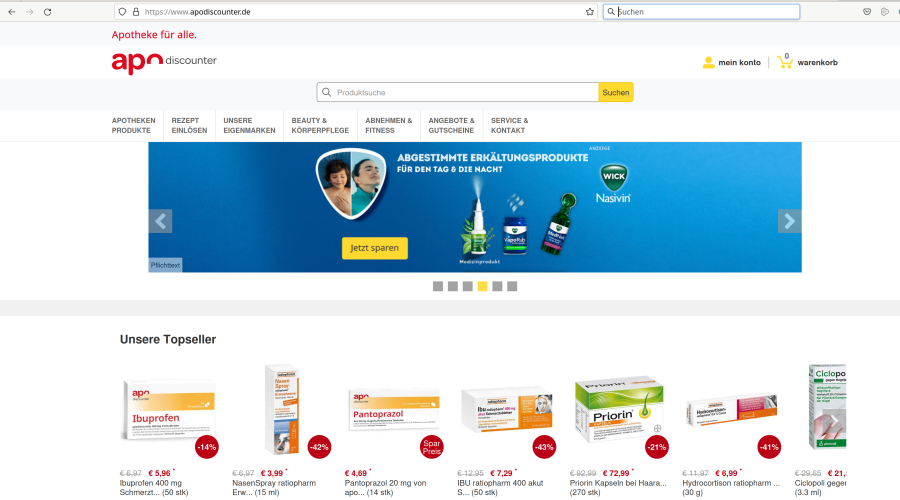Click the Jetzt sparen banner button
The image size is (900, 500).
click(x=375, y=248)
